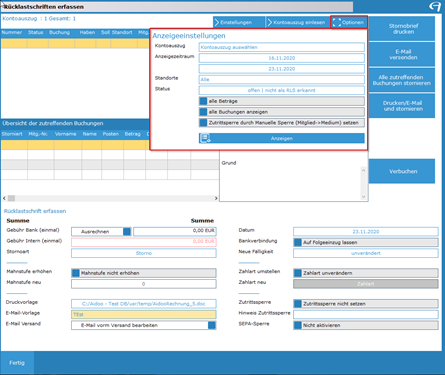Click the Druckvorlage file path field

(x=144, y=304)
